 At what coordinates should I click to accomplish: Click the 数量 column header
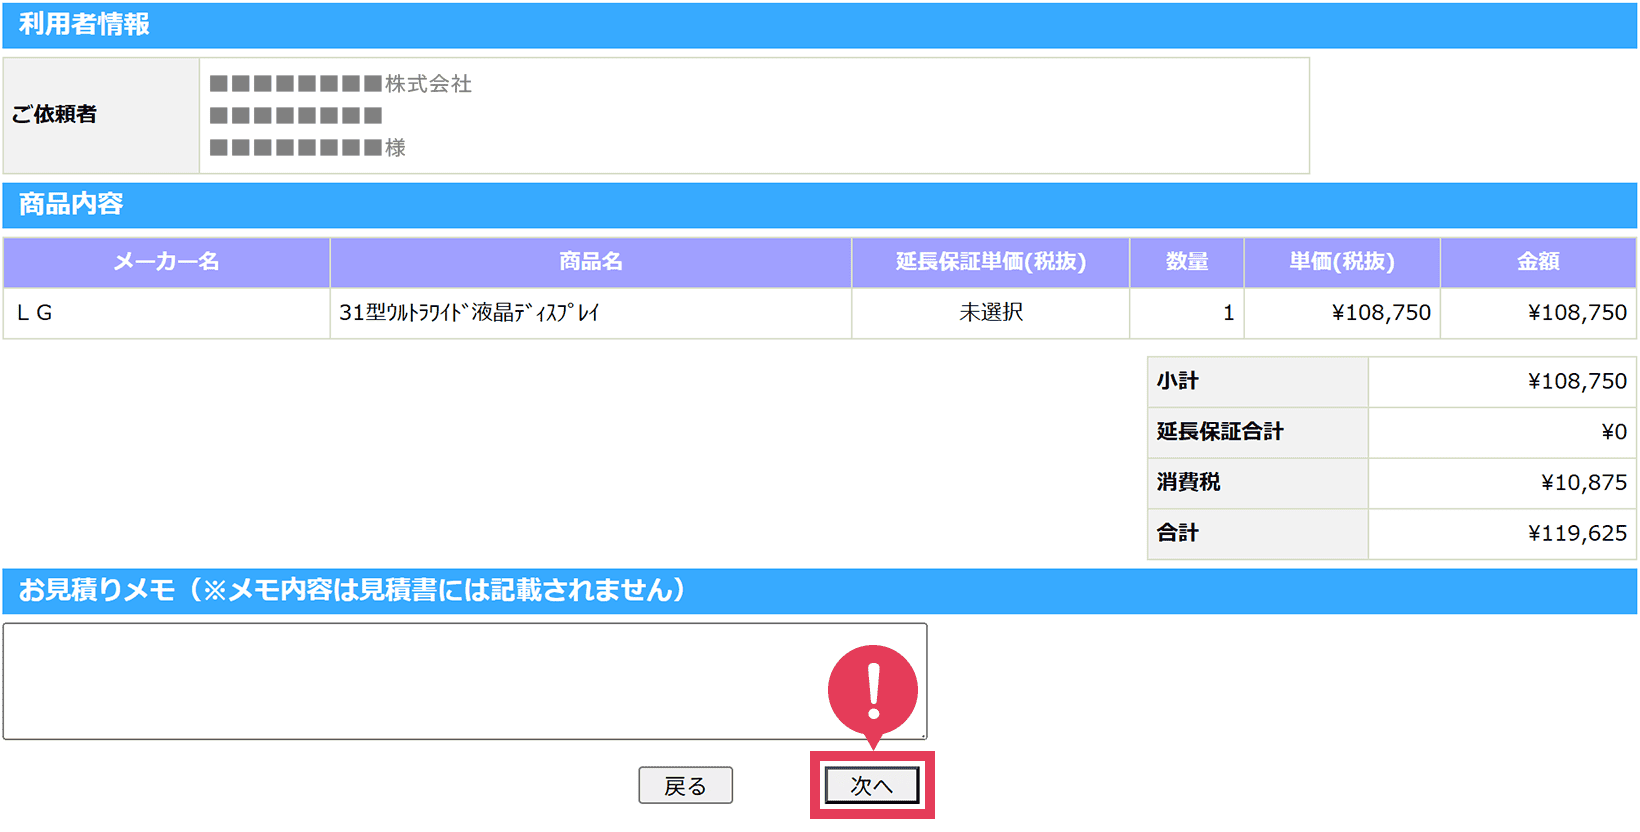(x=1187, y=262)
